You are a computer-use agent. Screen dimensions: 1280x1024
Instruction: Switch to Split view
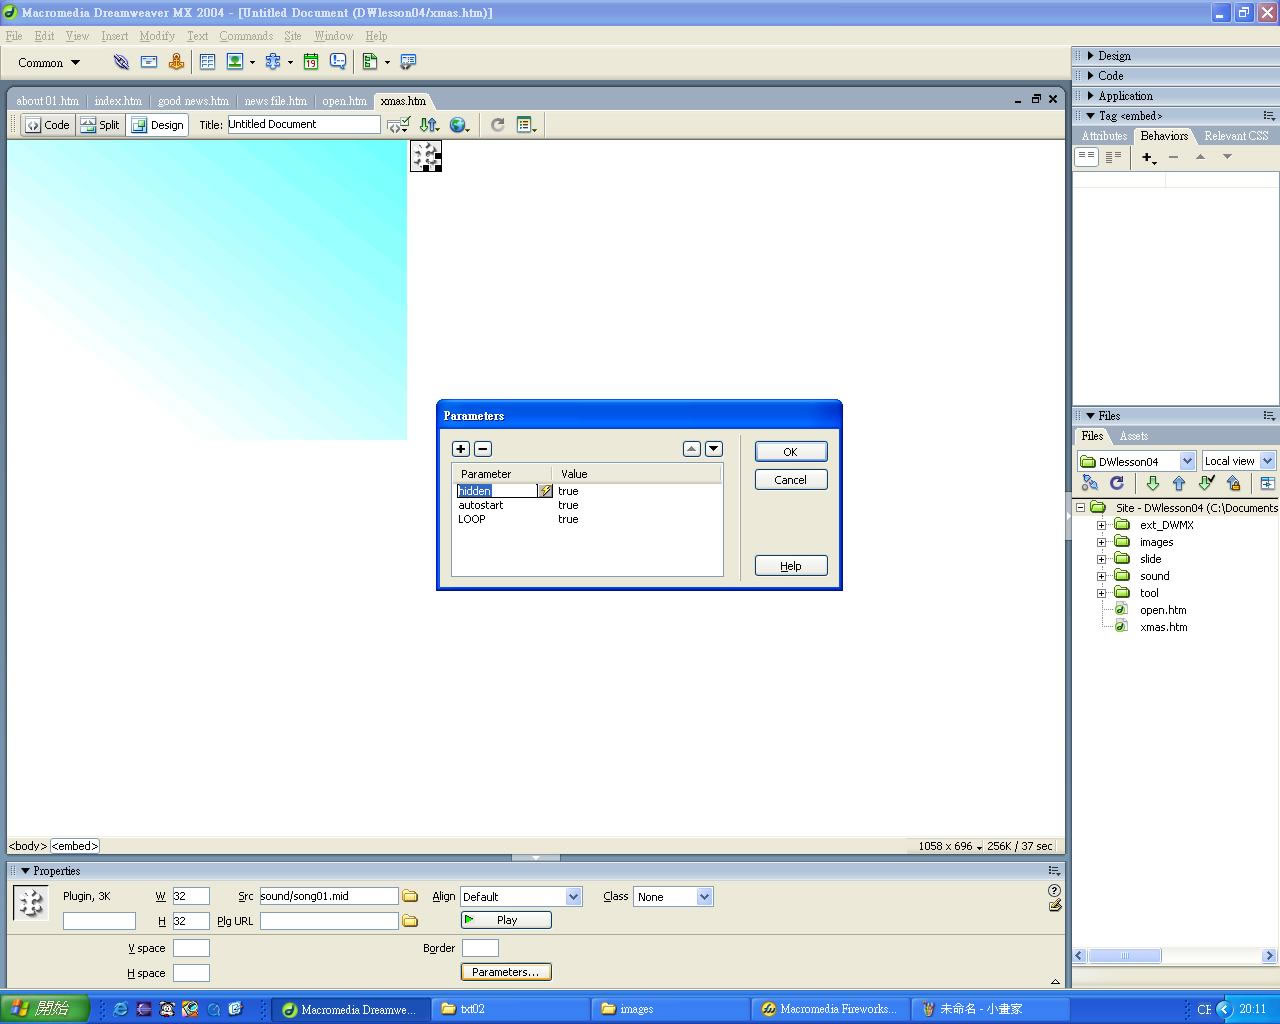(100, 125)
